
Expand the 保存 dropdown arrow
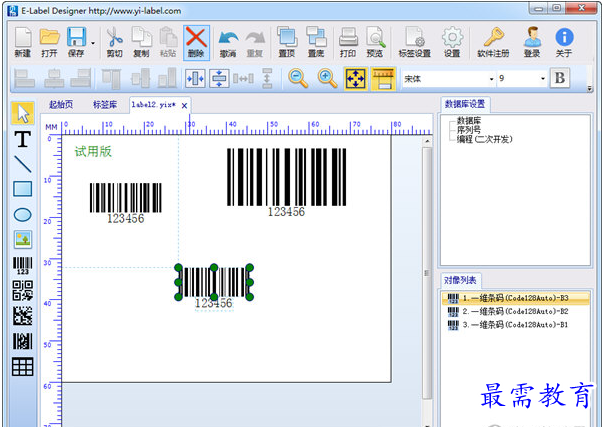93,43
